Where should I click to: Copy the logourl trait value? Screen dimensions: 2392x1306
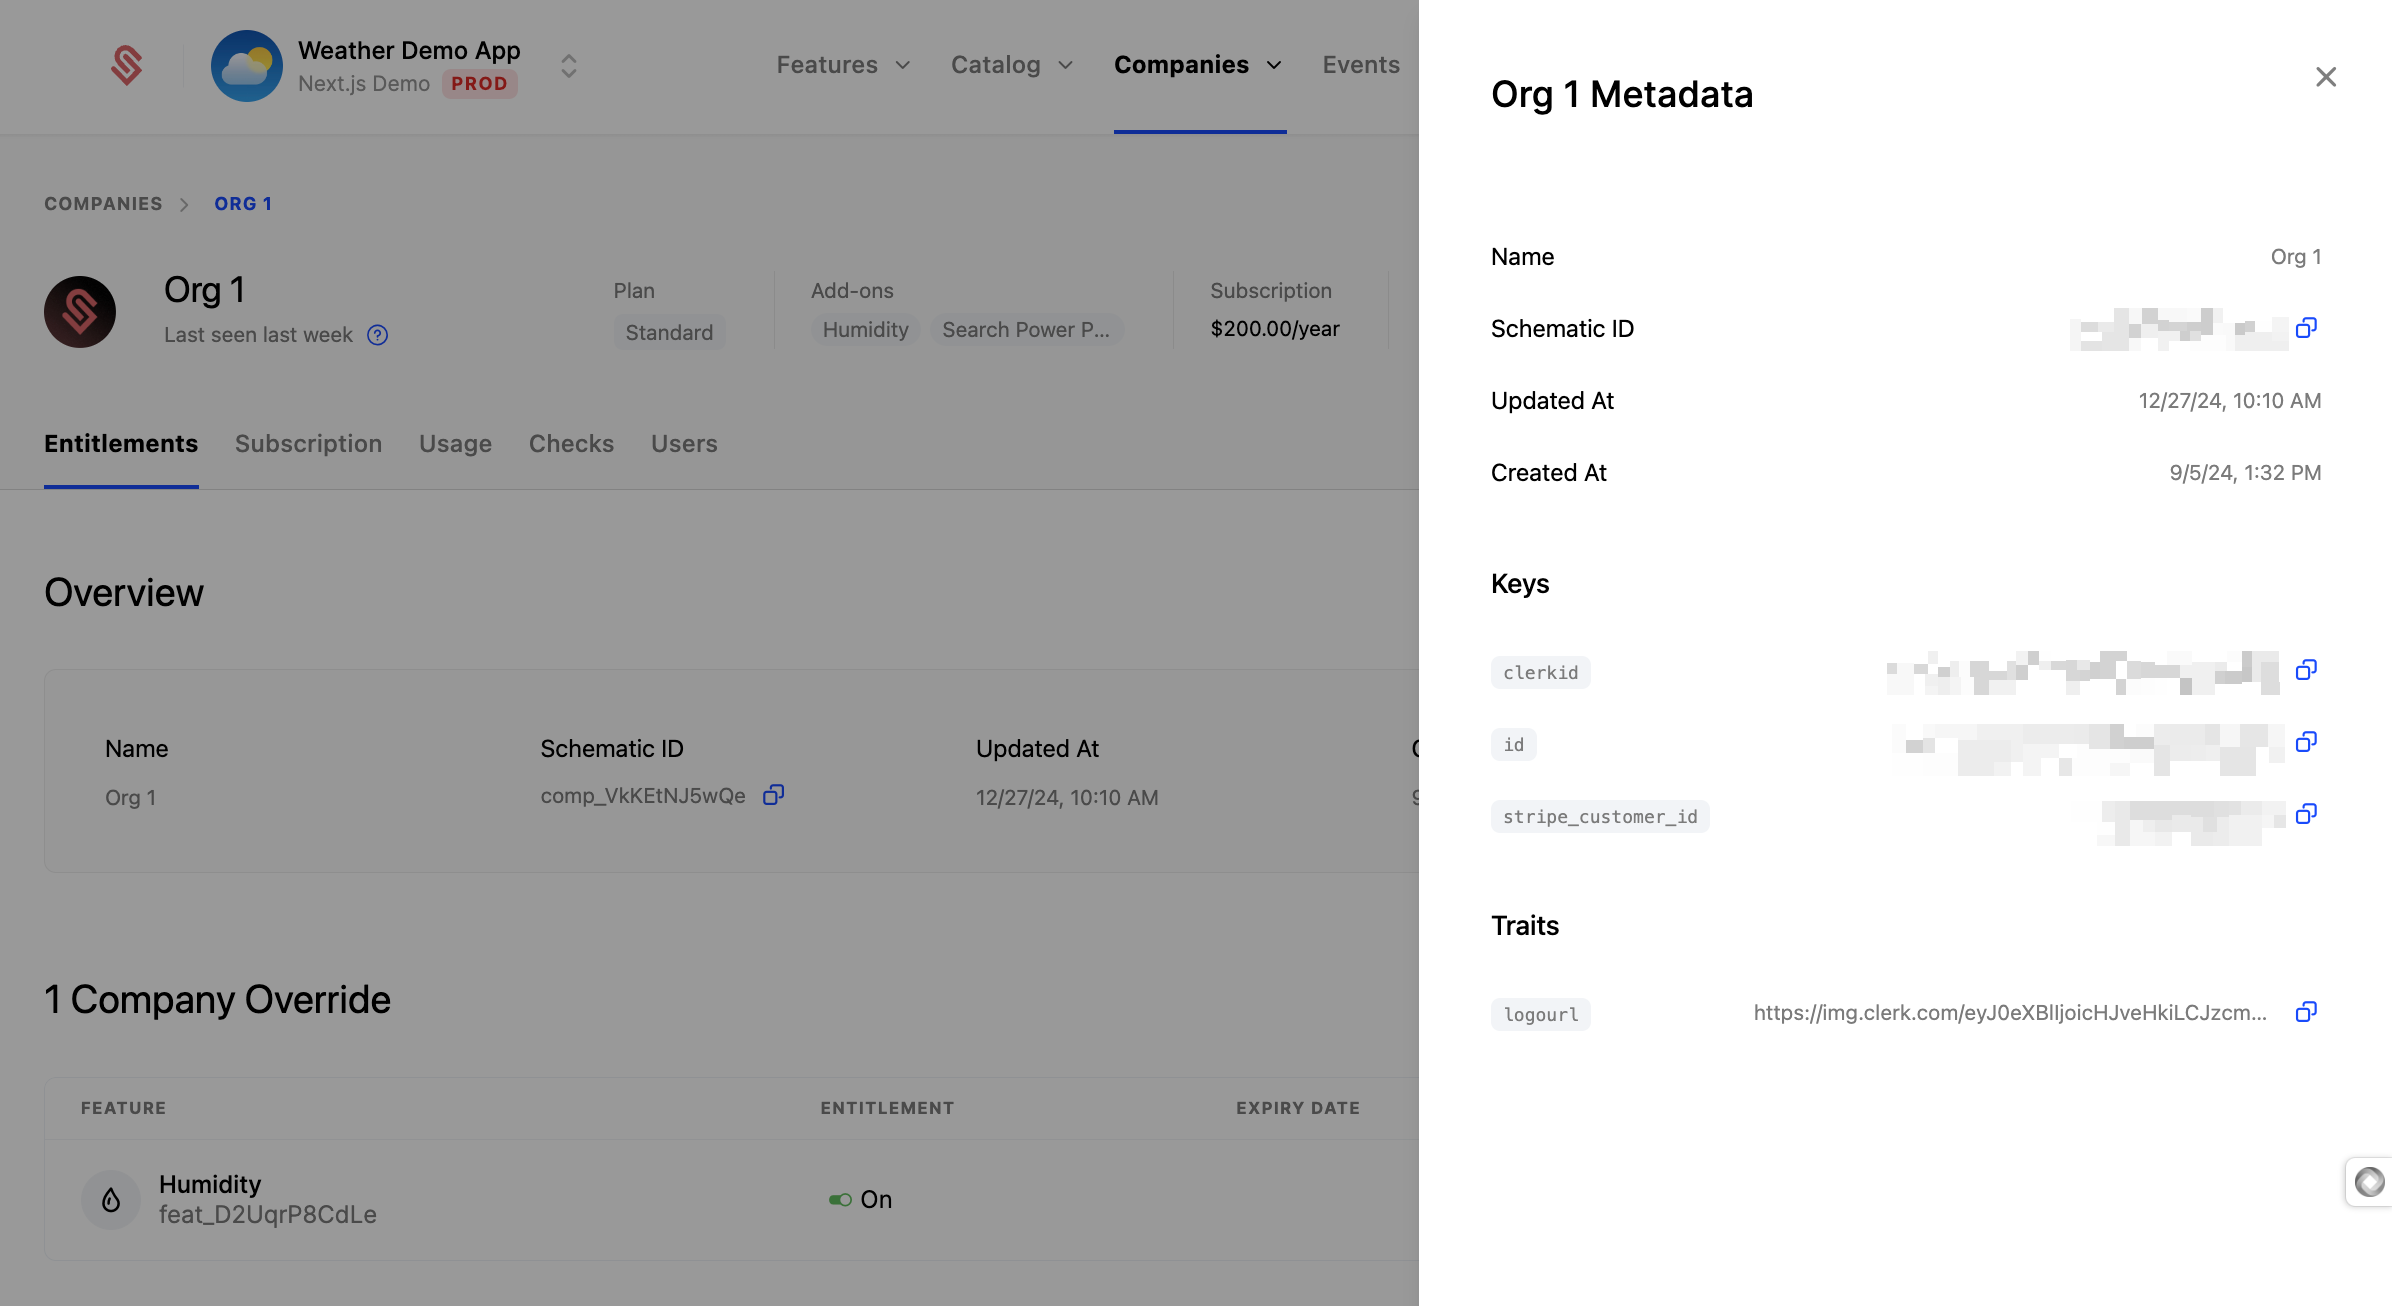click(2306, 1012)
